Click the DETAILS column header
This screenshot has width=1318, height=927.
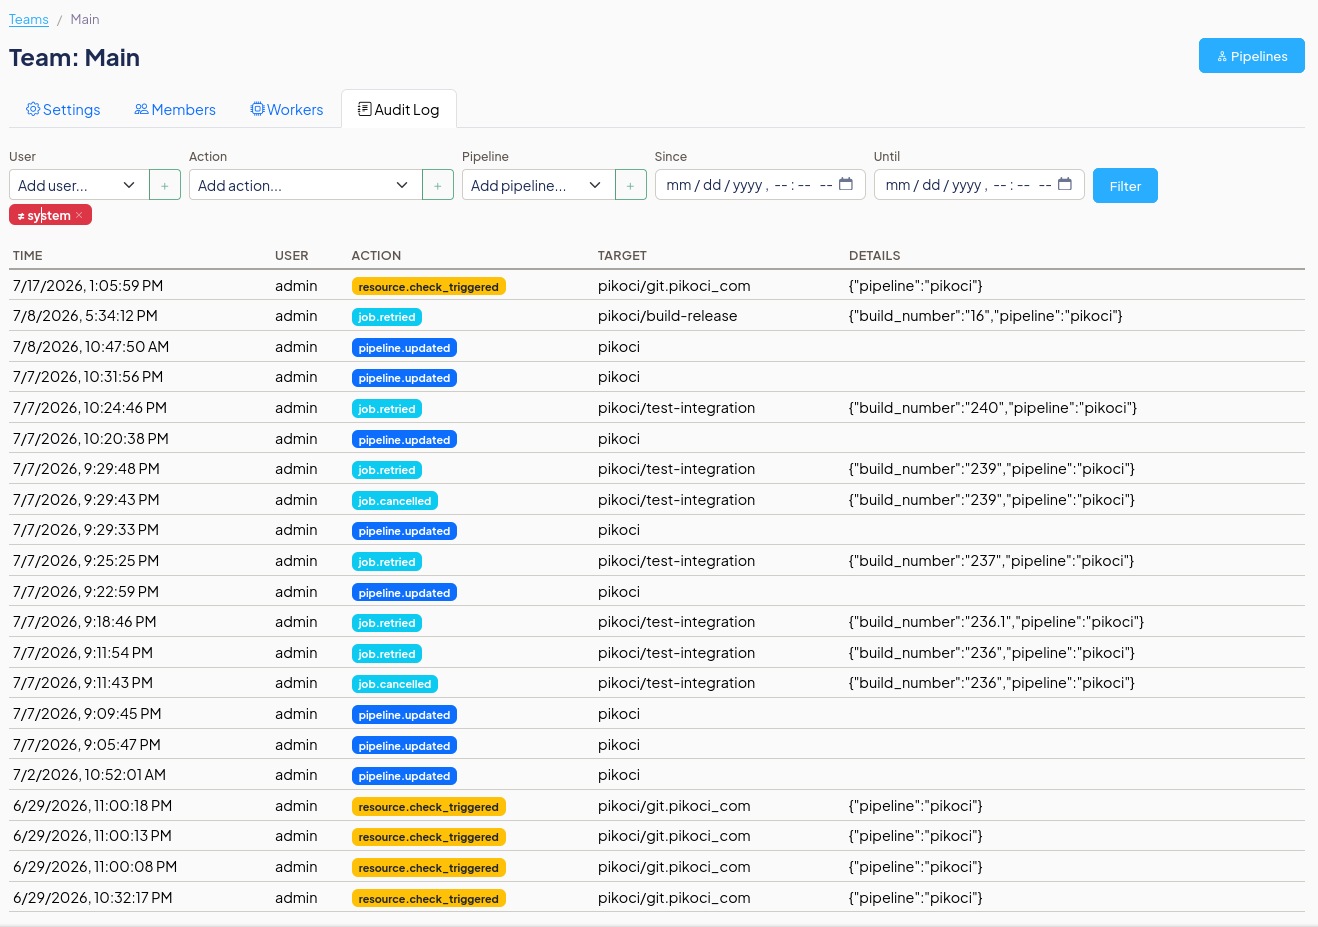pos(875,256)
